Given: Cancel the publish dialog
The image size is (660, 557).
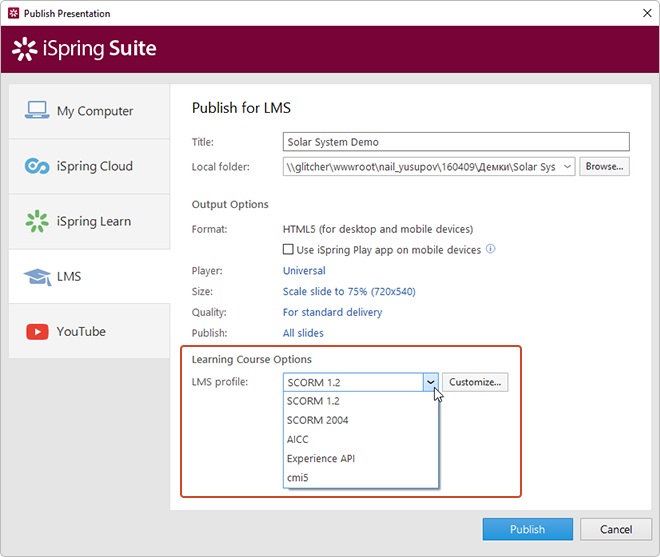Looking at the screenshot, I should (x=616, y=529).
